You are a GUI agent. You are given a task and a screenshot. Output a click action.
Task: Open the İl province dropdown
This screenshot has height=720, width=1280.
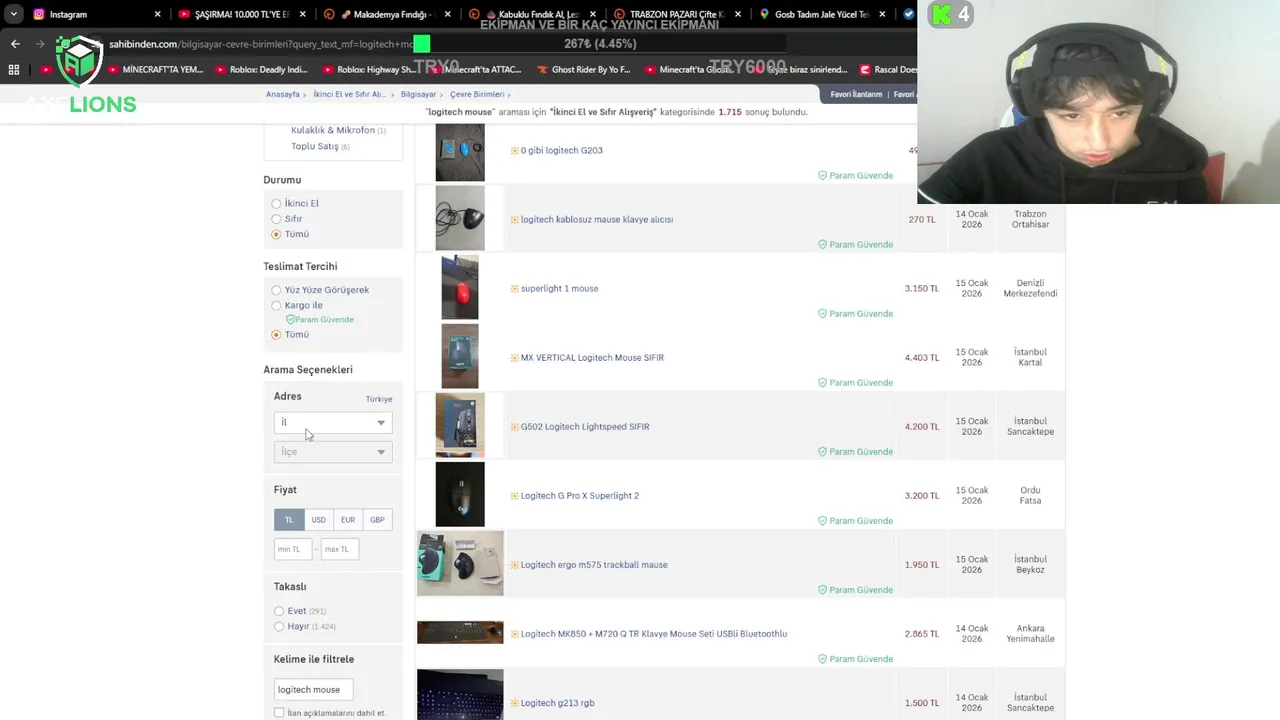332,423
